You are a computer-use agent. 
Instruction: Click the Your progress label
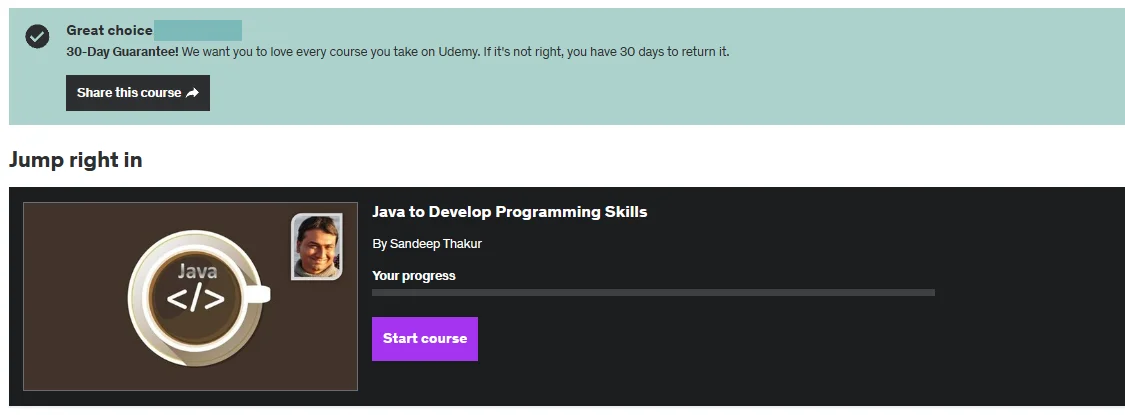click(413, 276)
